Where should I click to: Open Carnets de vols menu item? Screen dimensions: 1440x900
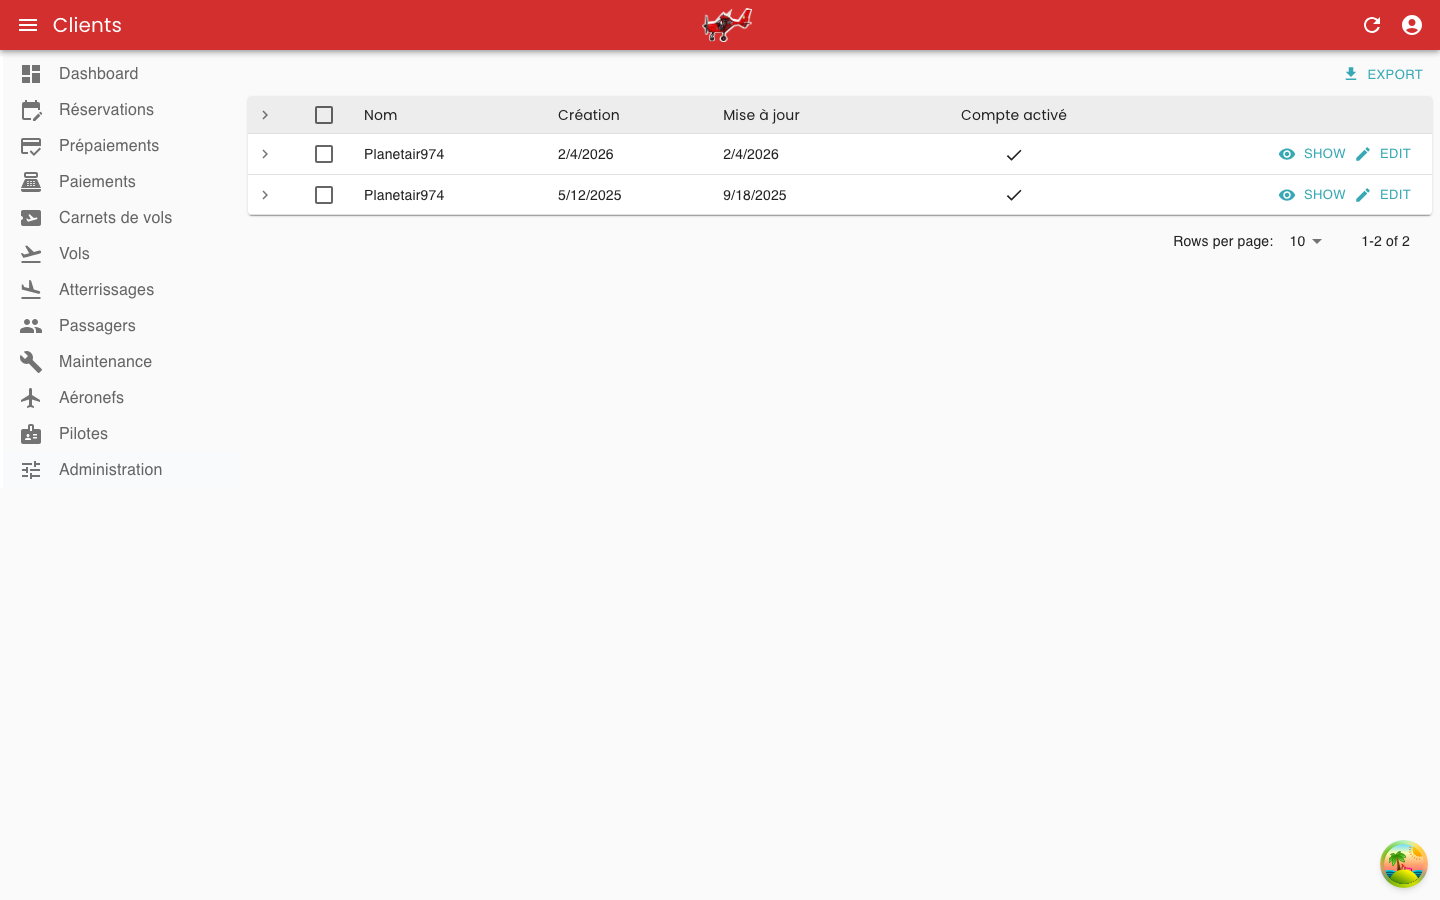pyautogui.click(x=115, y=218)
